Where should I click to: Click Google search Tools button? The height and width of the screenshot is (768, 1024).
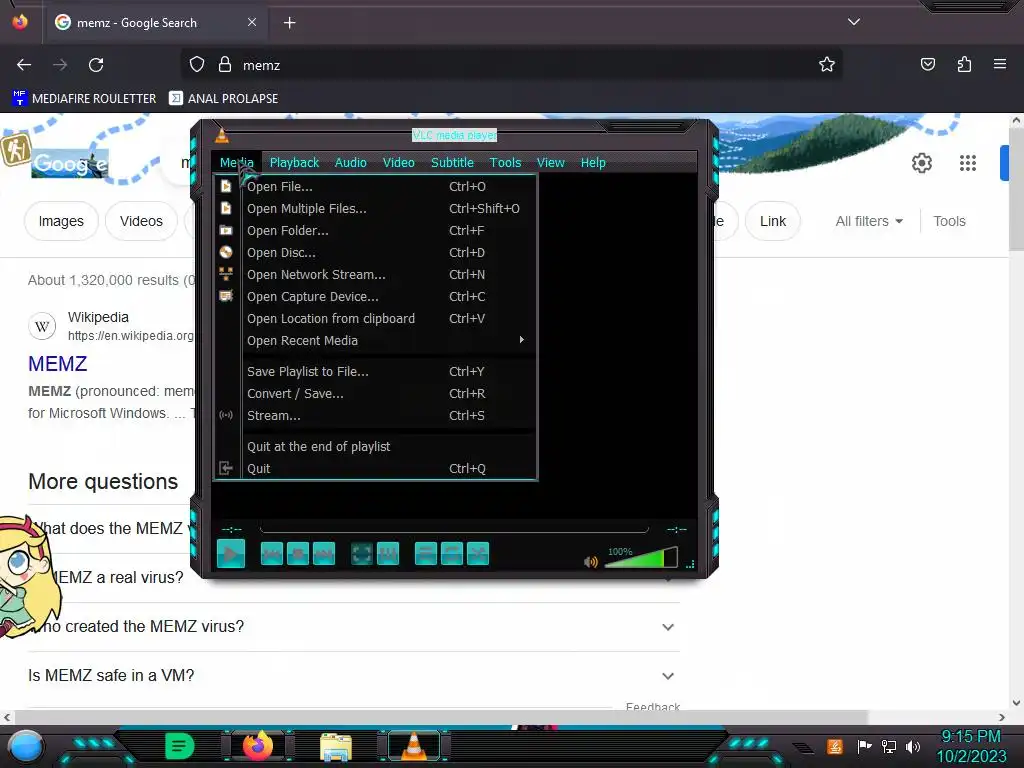(x=949, y=221)
